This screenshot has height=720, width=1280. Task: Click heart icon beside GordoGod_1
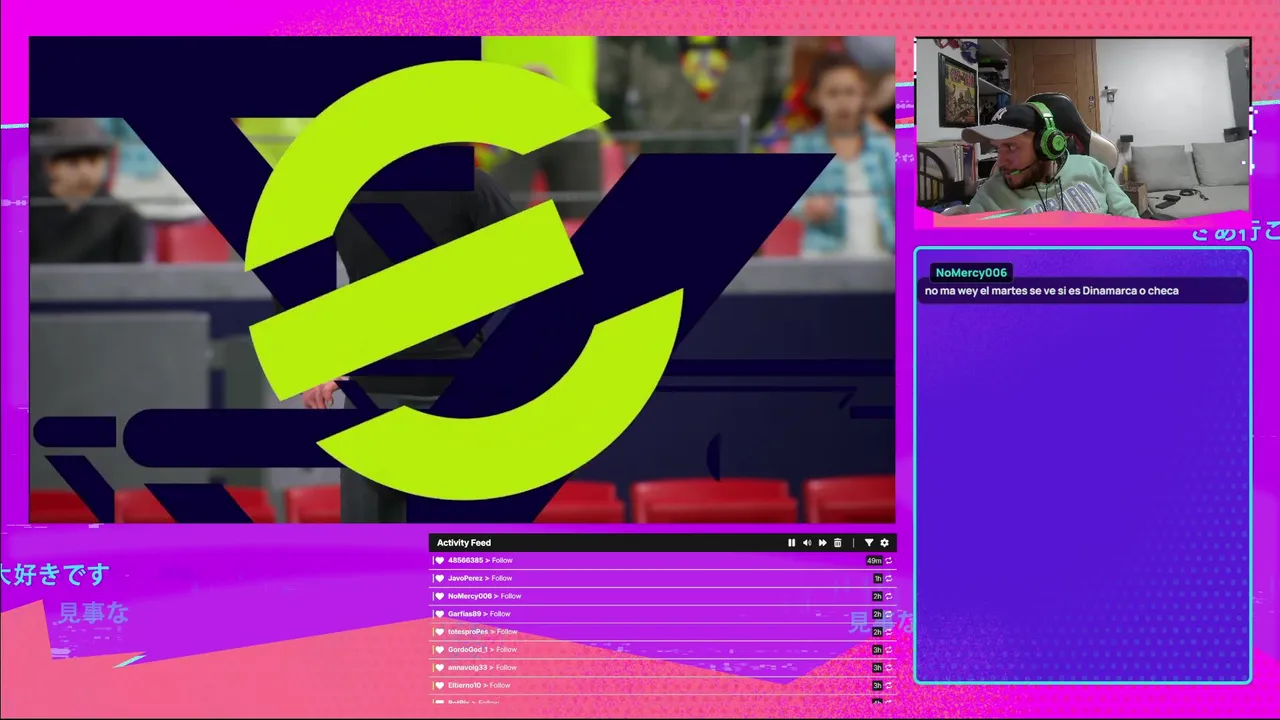pos(439,650)
